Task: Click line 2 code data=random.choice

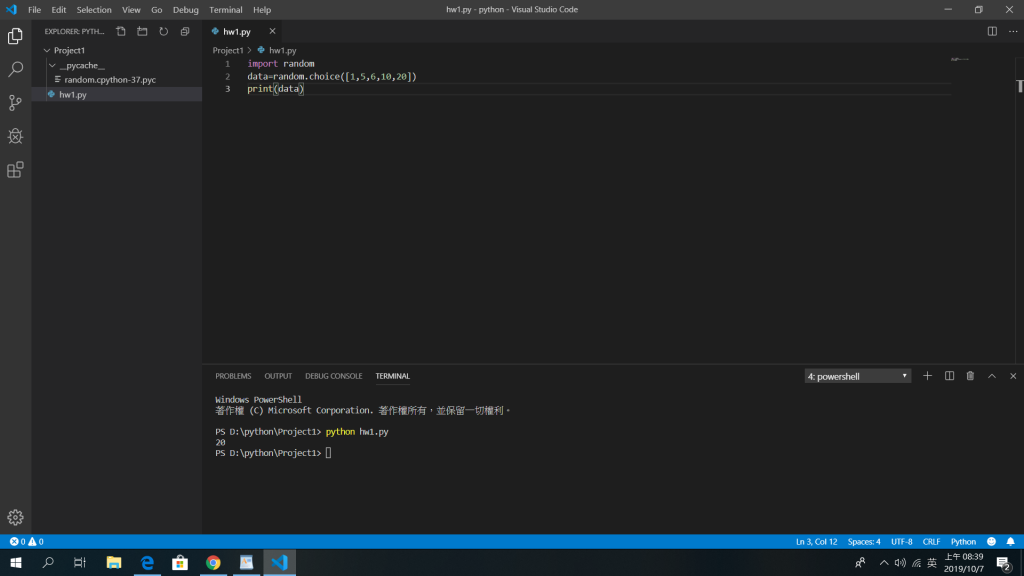Action: (332, 76)
